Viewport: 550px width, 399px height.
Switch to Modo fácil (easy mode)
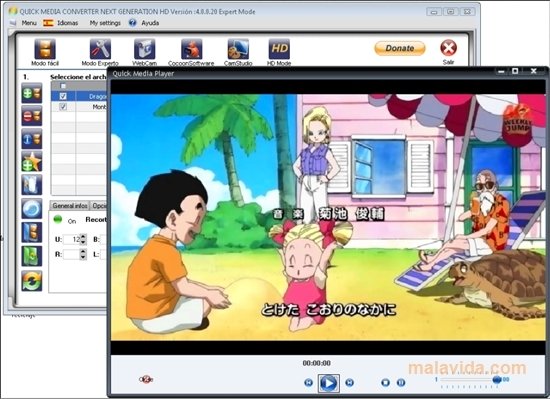[x=45, y=49]
